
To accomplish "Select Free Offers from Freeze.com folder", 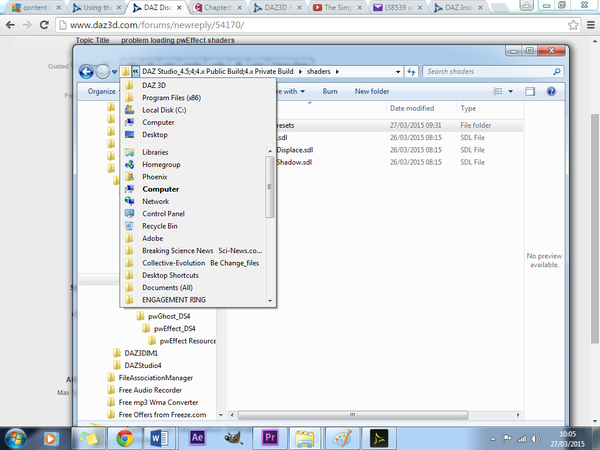I will 162,414.
